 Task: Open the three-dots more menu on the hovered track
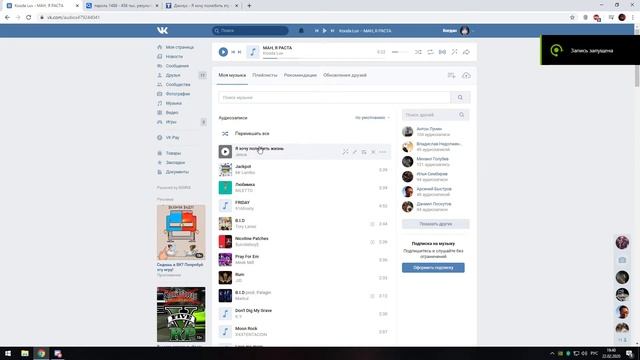coord(382,152)
